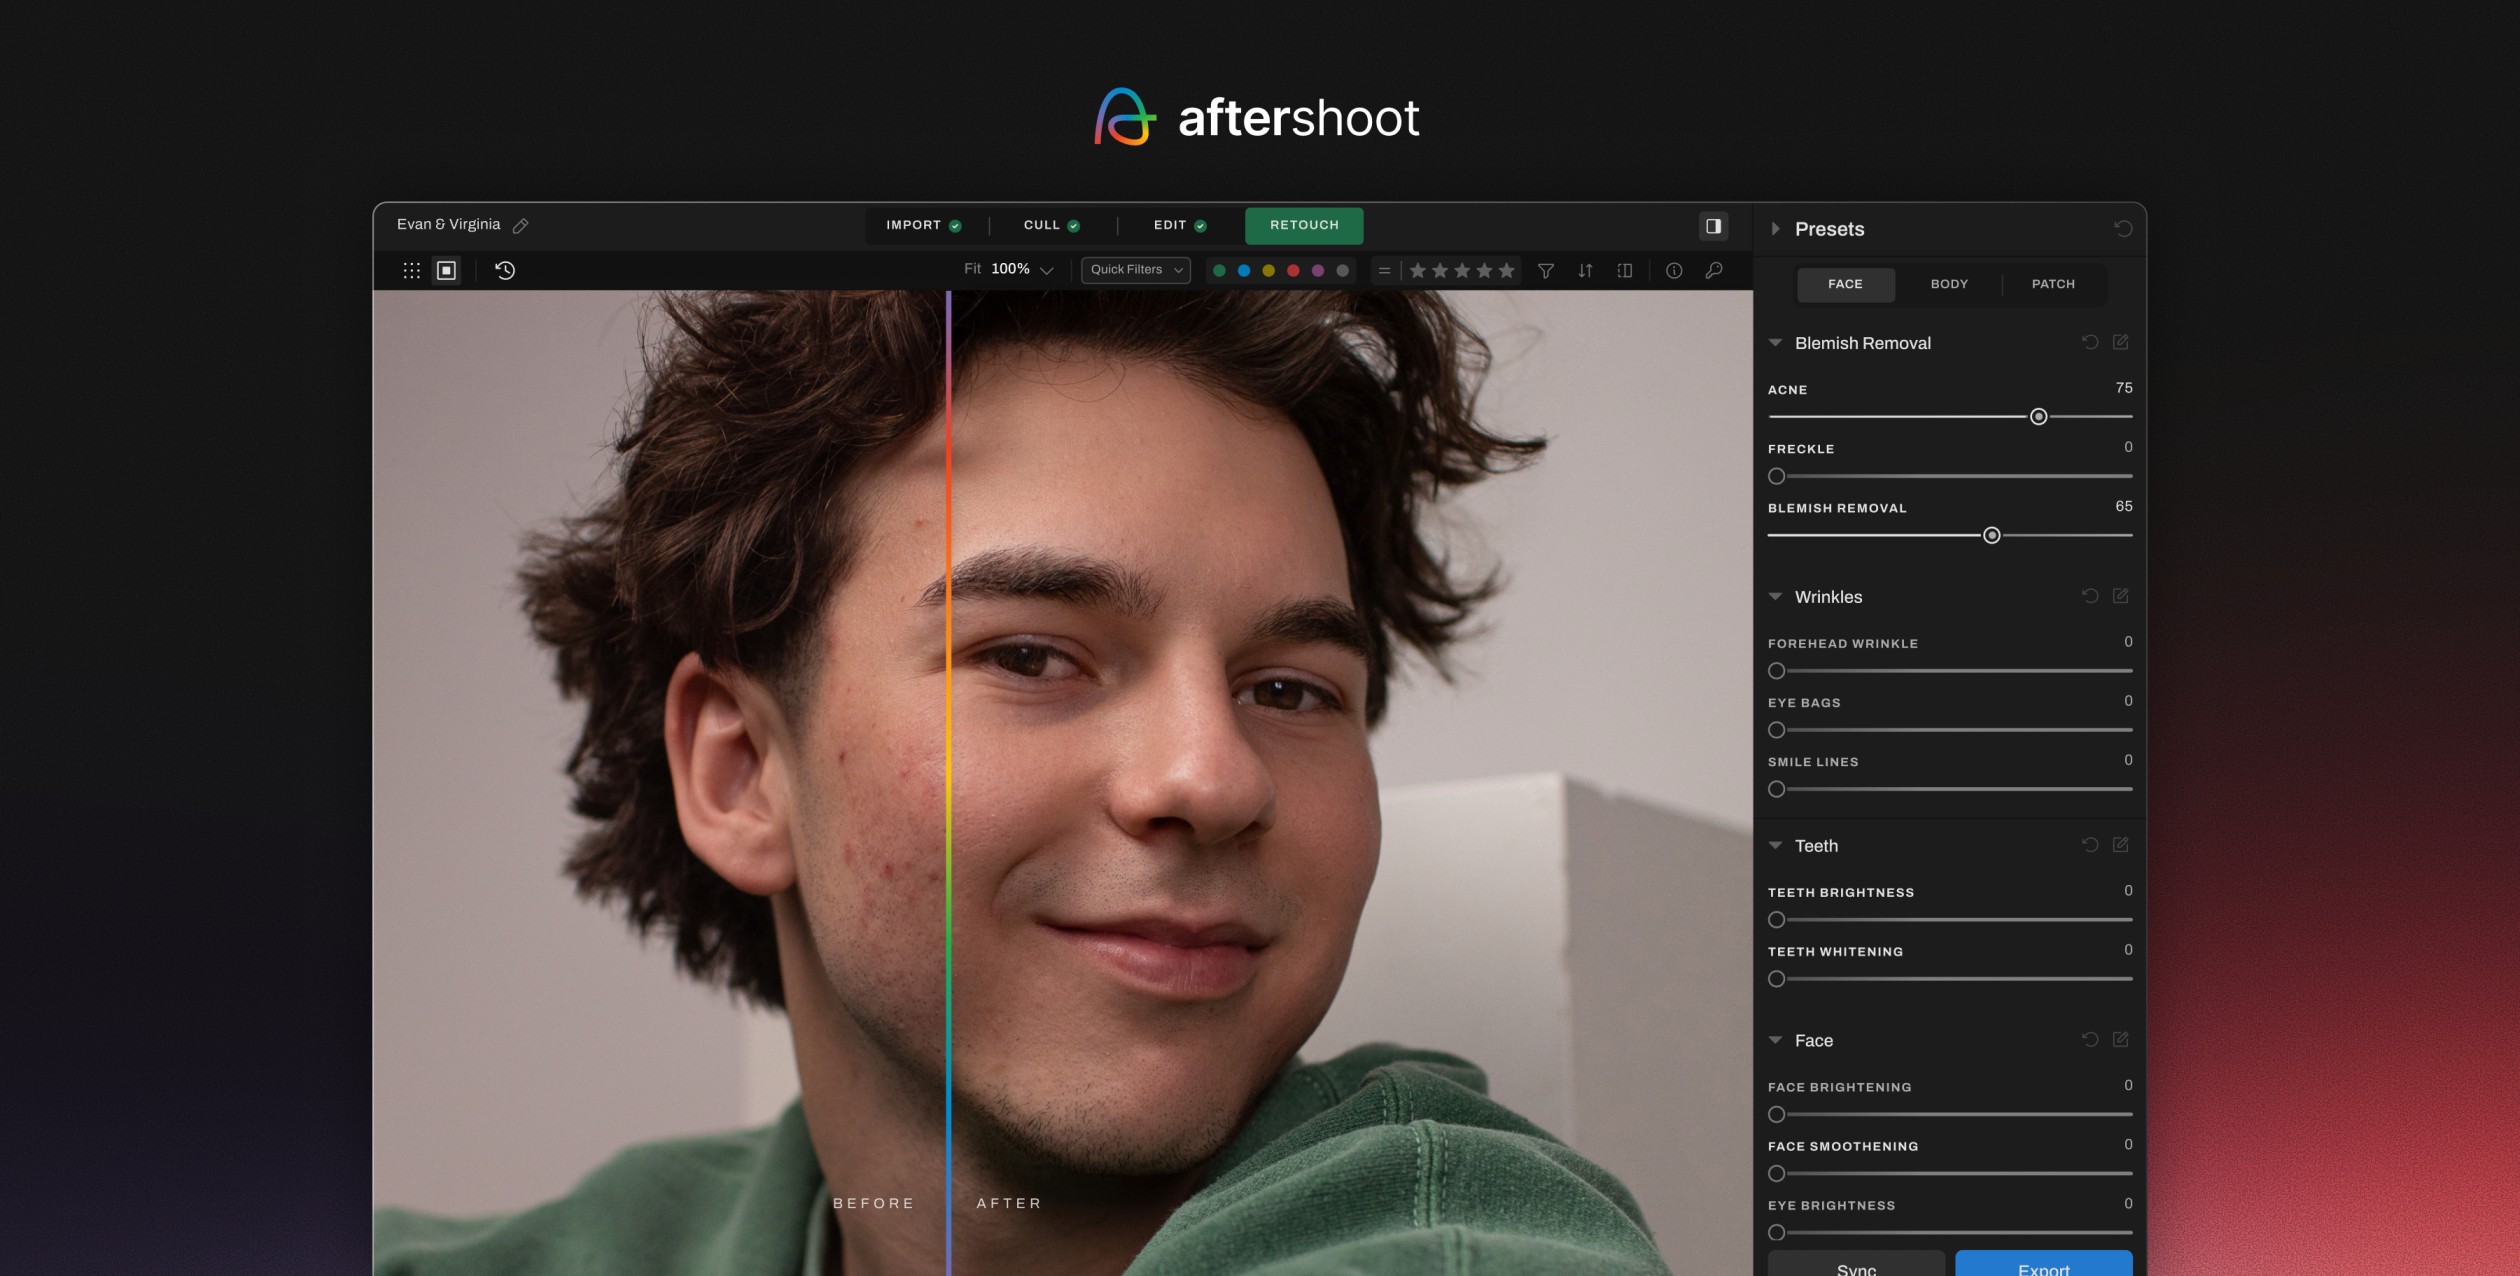
Task: Rename project via pencil icon
Action: point(521,226)
